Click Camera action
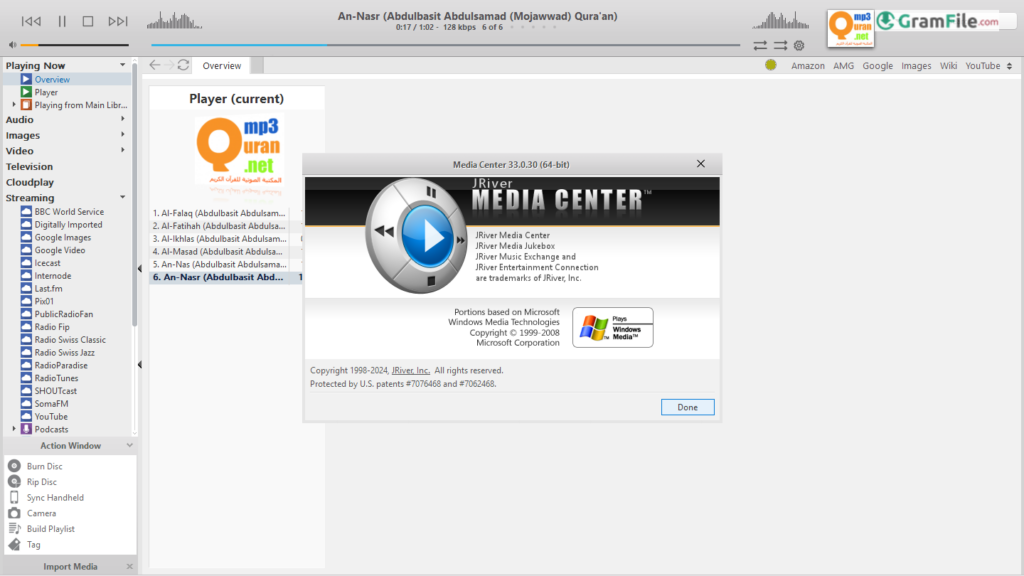1024x576 pixels. point(41,513)
